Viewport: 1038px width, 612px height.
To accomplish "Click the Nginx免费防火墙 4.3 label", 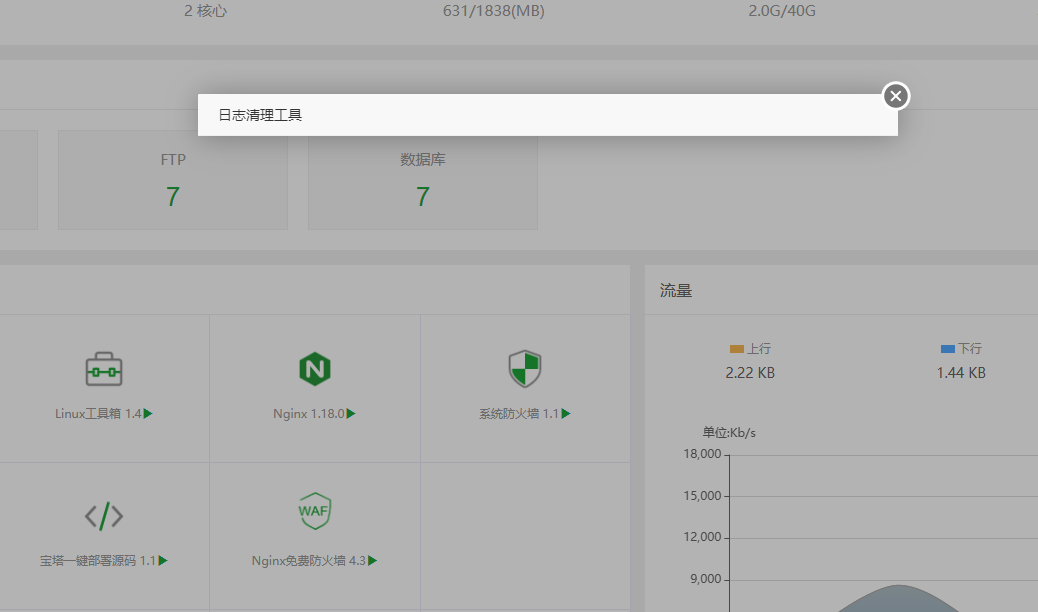I will coord(308,561).
